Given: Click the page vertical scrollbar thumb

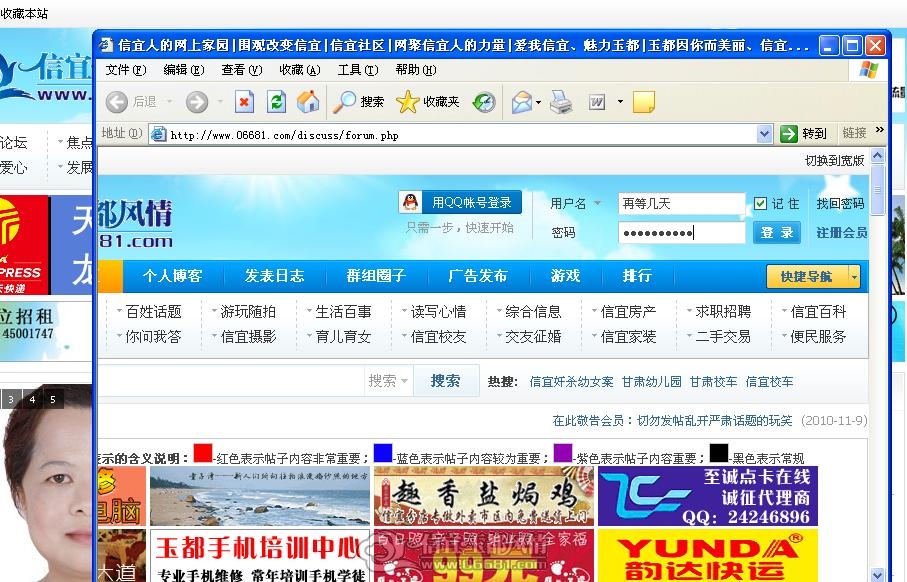Looking at the screenshot, I should (877, 190).
